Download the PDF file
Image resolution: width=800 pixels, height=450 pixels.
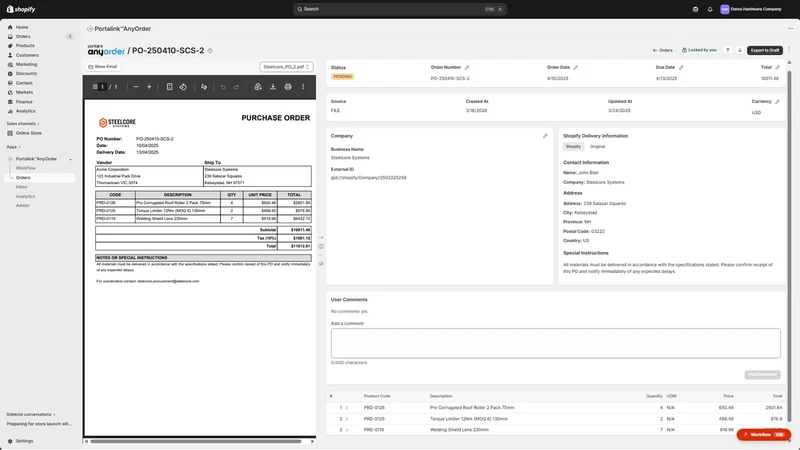273,87
